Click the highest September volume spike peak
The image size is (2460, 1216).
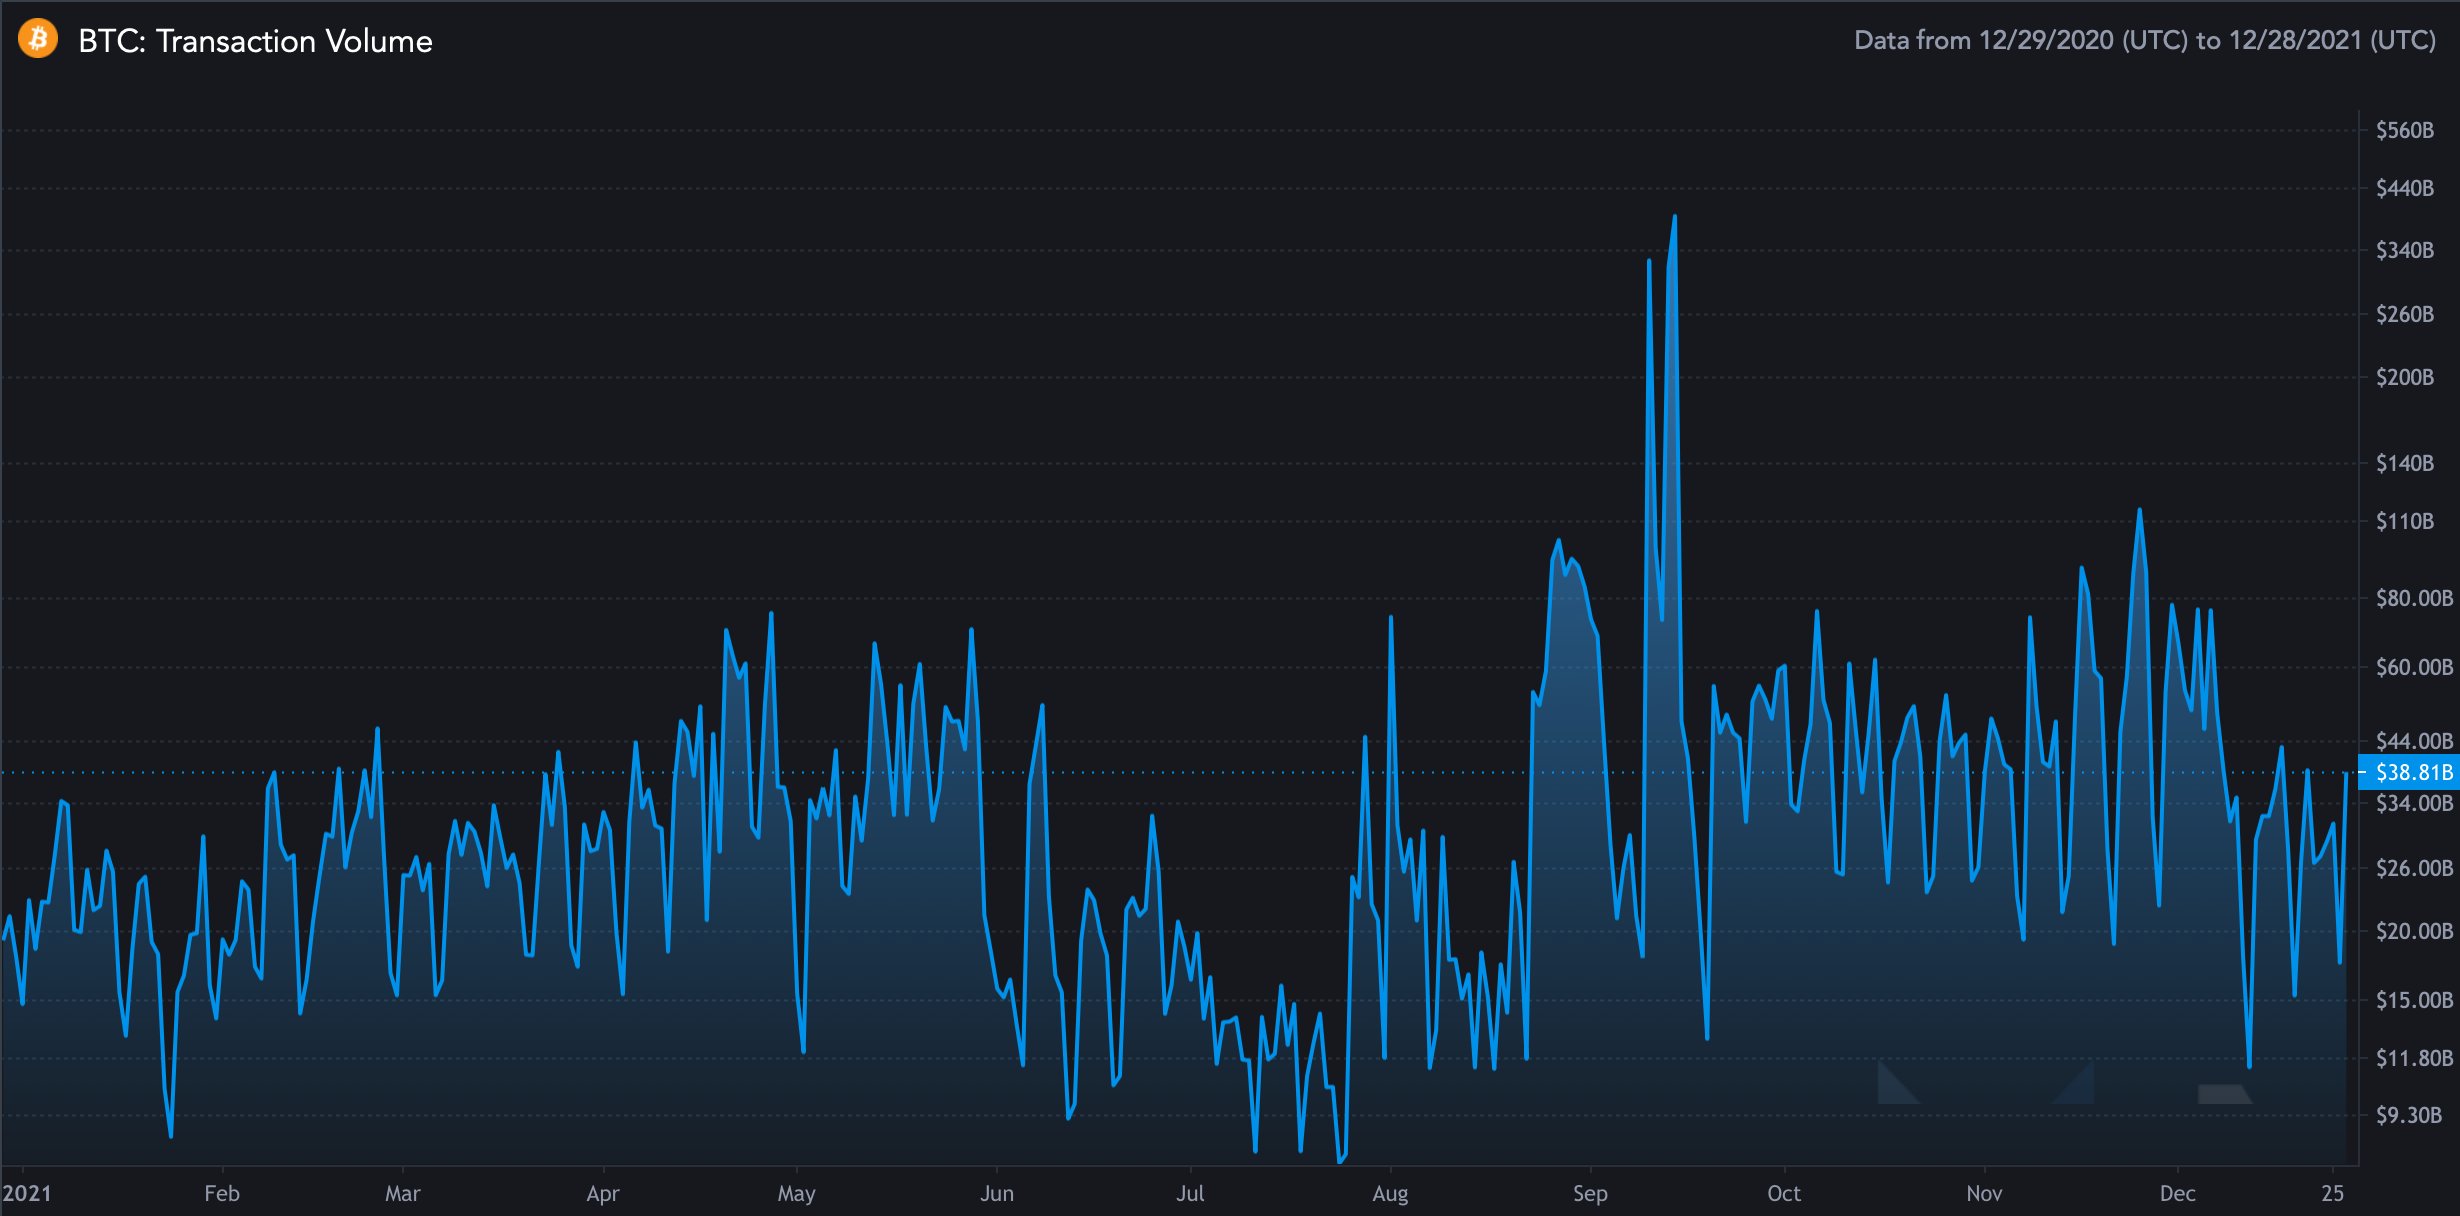click(x=1675, y=216)
